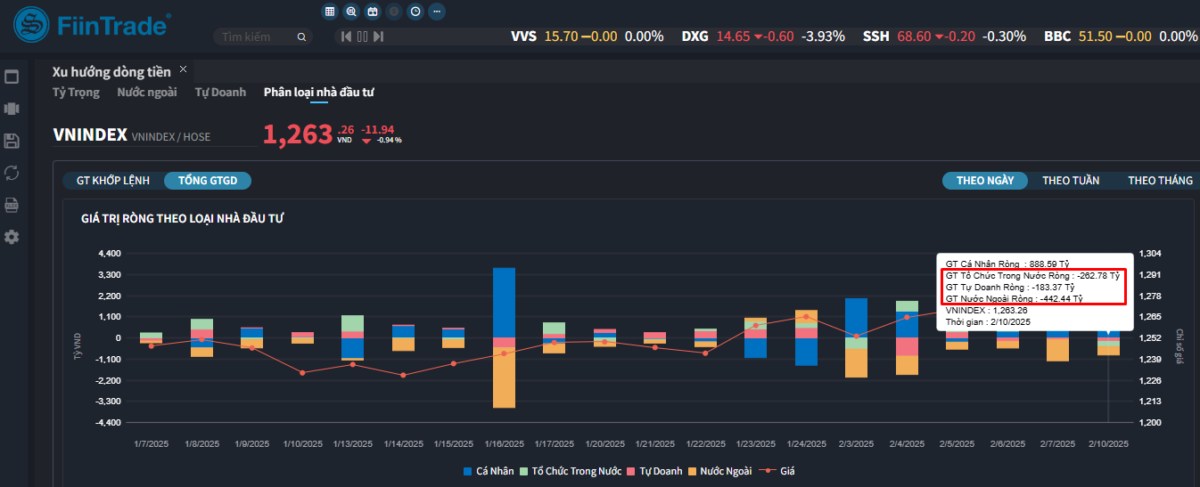Screen dimensions: 1200x487
Task: Select THEO TUẦN weekly period
Action: (1070, 181)
